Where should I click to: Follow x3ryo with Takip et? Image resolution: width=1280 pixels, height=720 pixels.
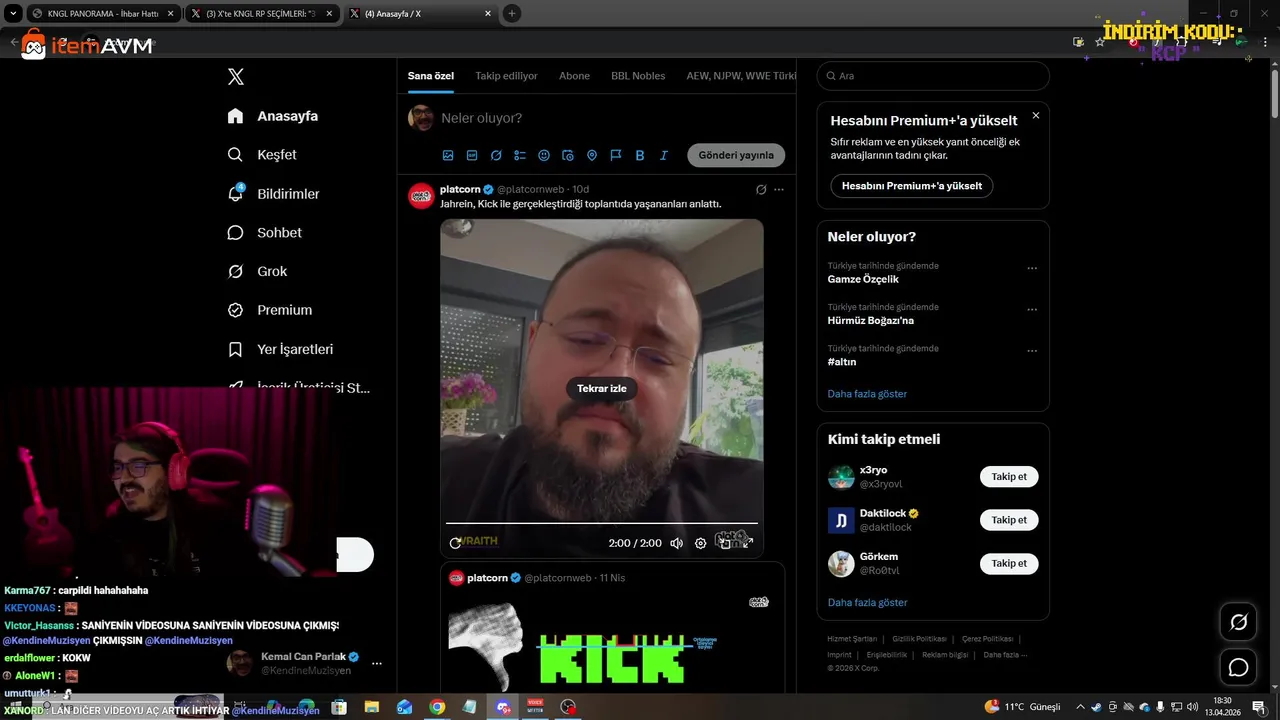[1009, 477]
